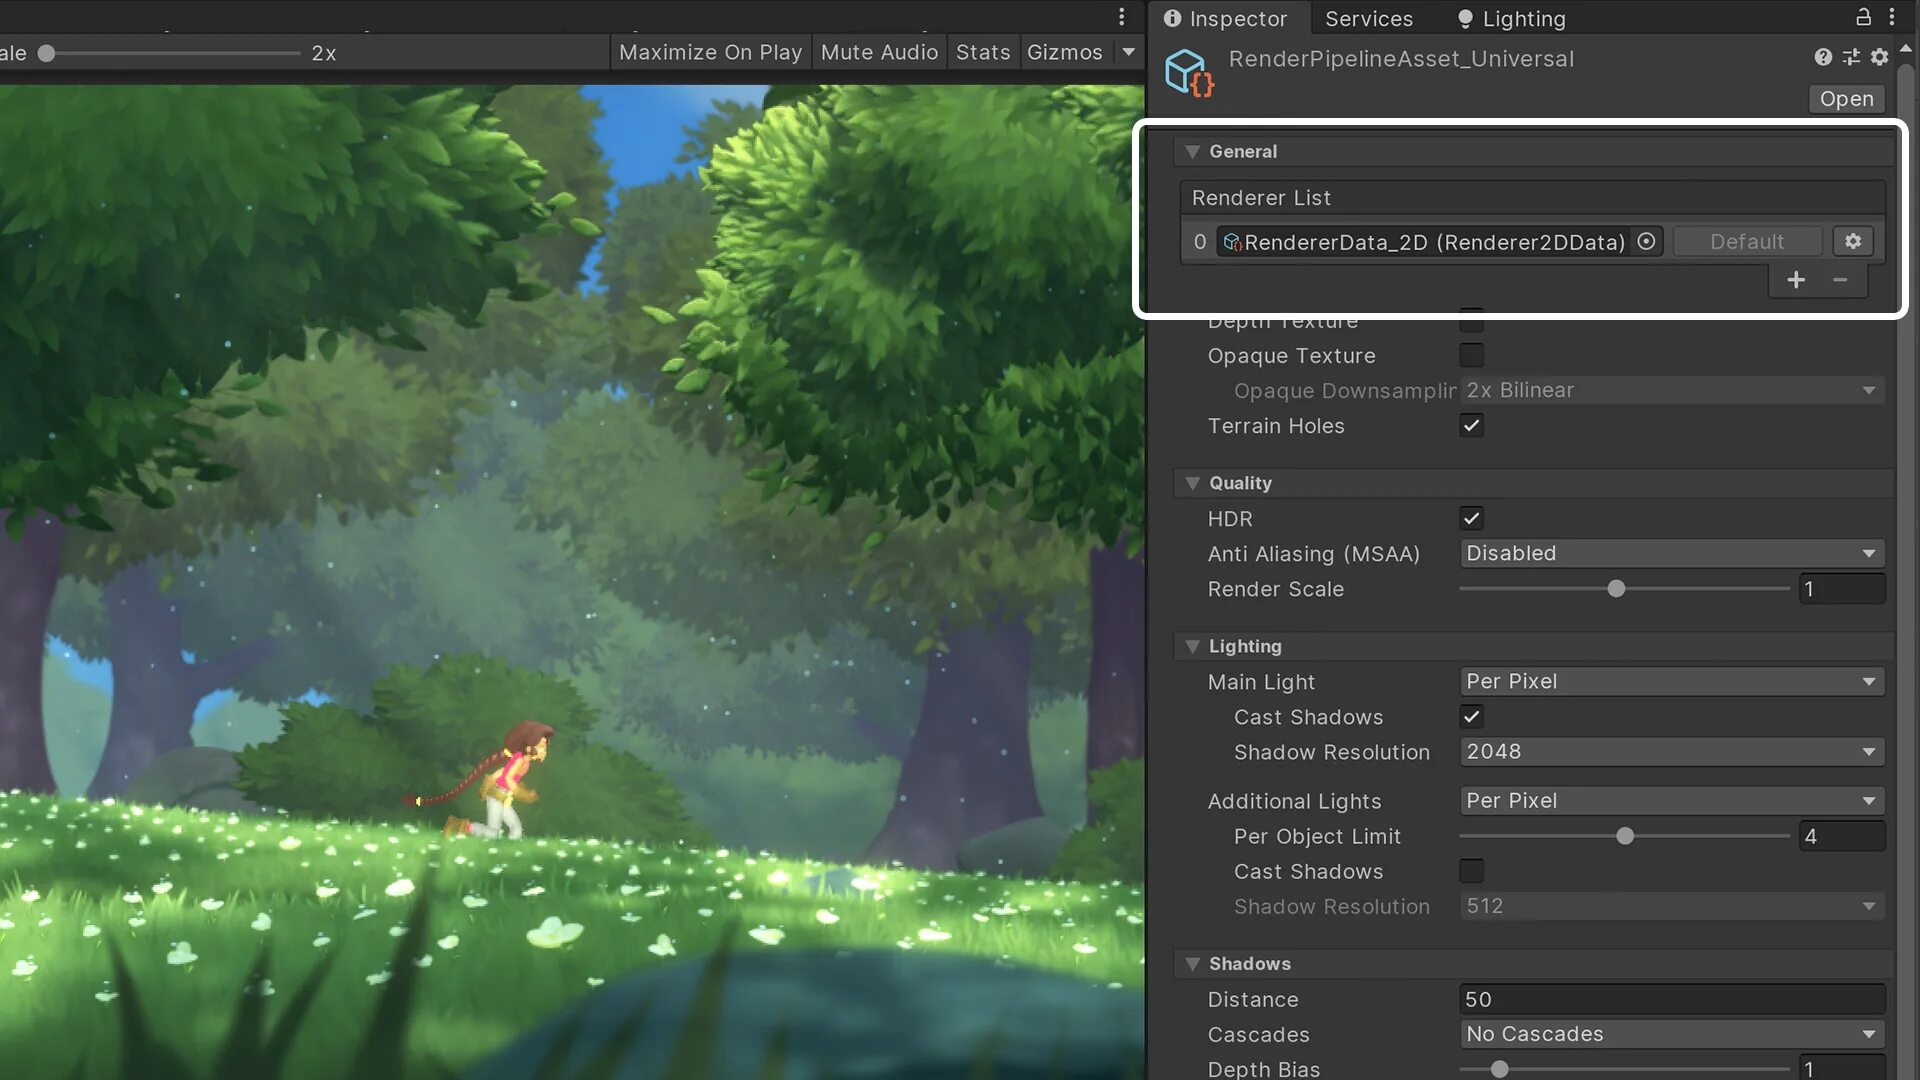Image resolution: width=1920 pixels, height=1080 pixels.
Task: Click the add renderer plus icon
Action: pos(1796,278)
